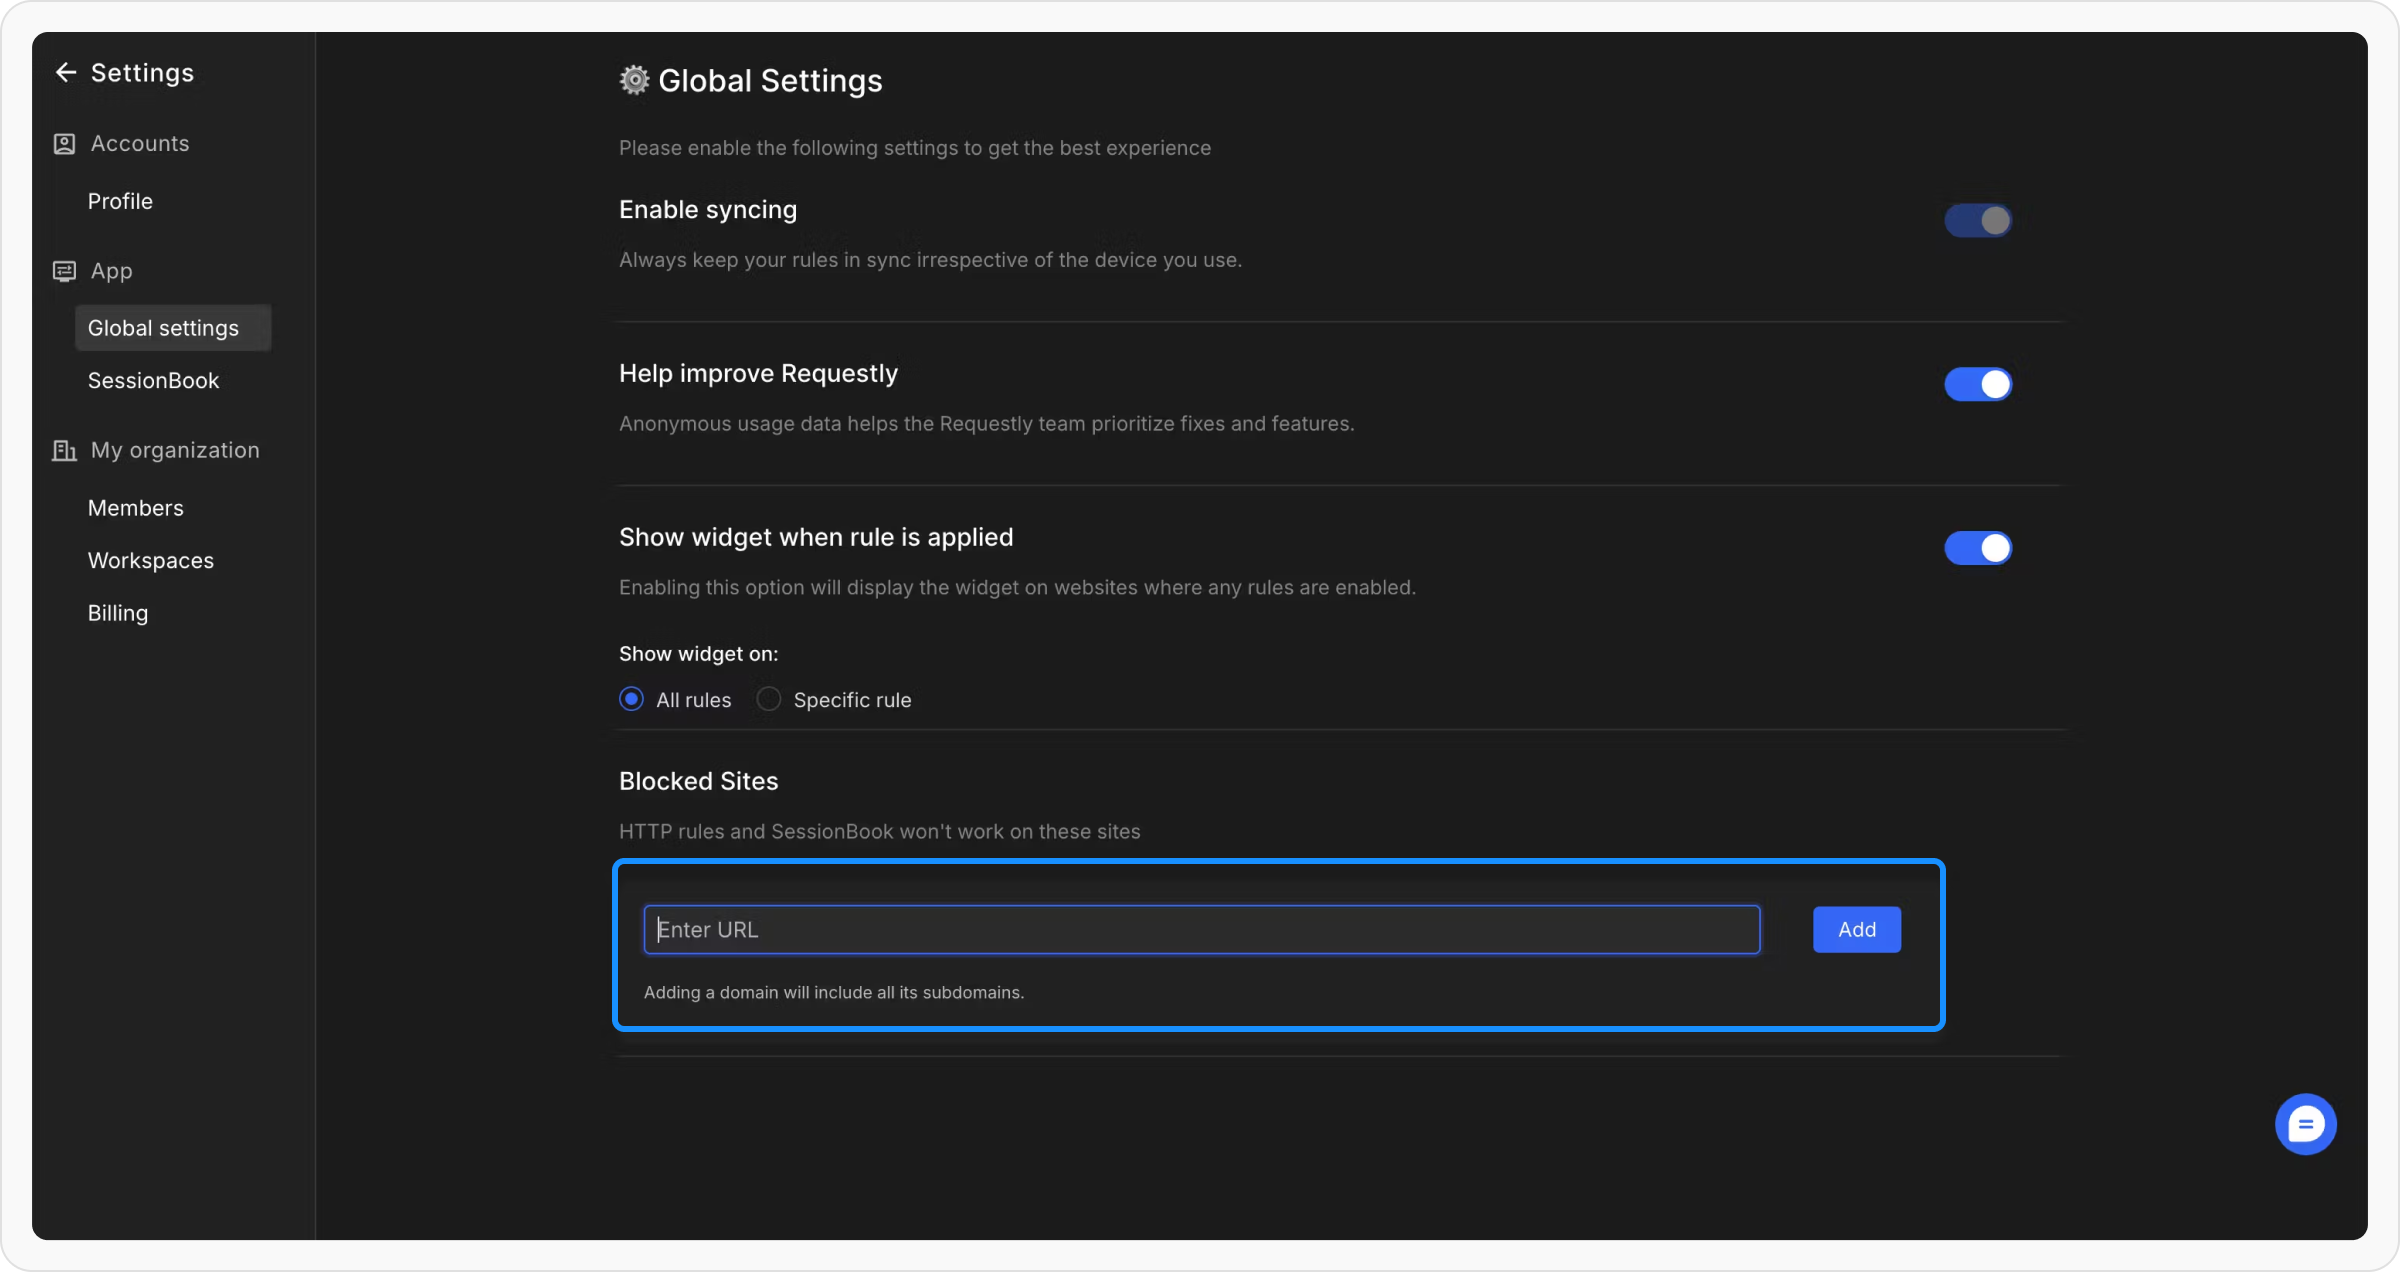
Task: Click the App section monitor icon
Action: [64, 271]
